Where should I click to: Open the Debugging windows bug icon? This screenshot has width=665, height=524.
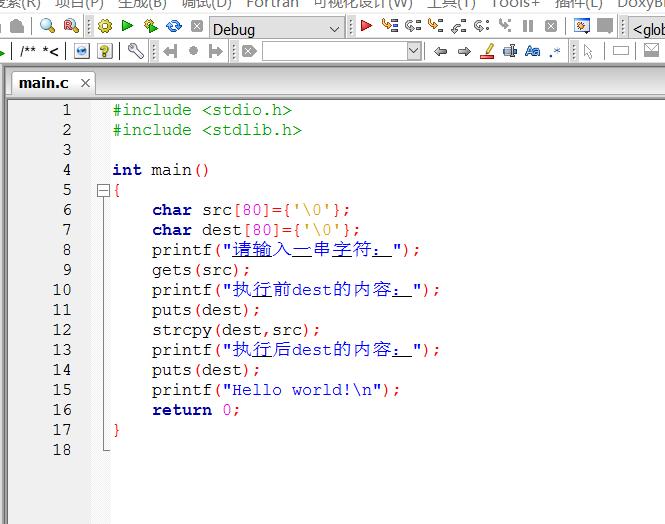(581, 26)
